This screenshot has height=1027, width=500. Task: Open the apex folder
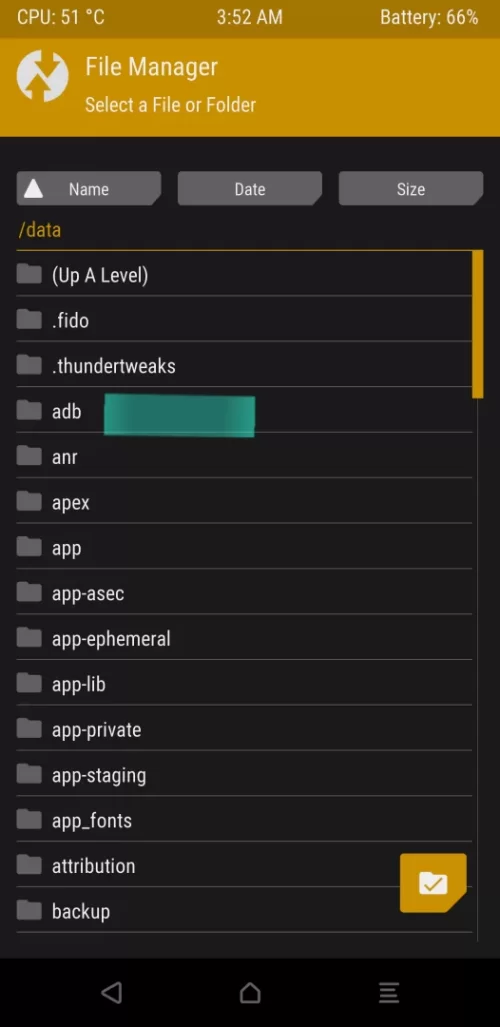[x=244, y=502]
